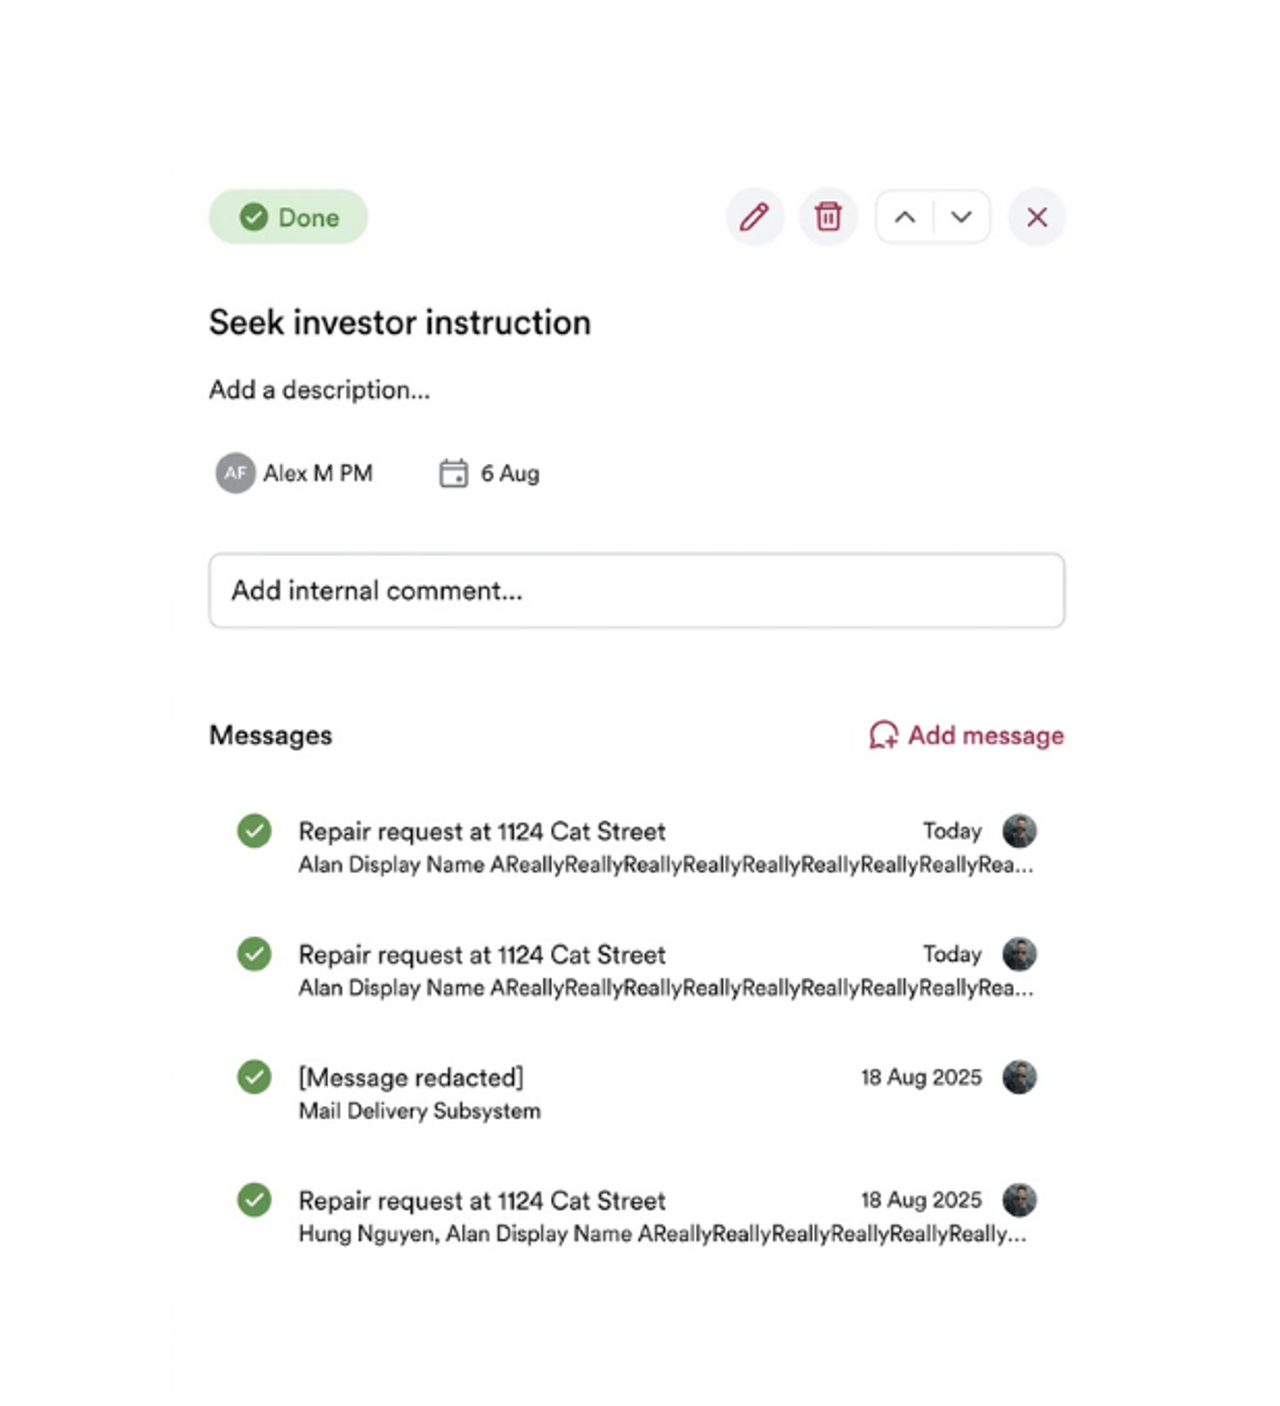Click the AF assignee avatar
This screenshot has height=1406, width=1280.
235,473
